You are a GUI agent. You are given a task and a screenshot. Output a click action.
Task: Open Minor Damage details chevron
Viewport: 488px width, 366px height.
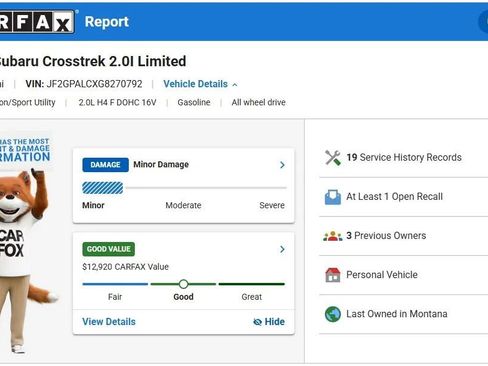[282, 165]
